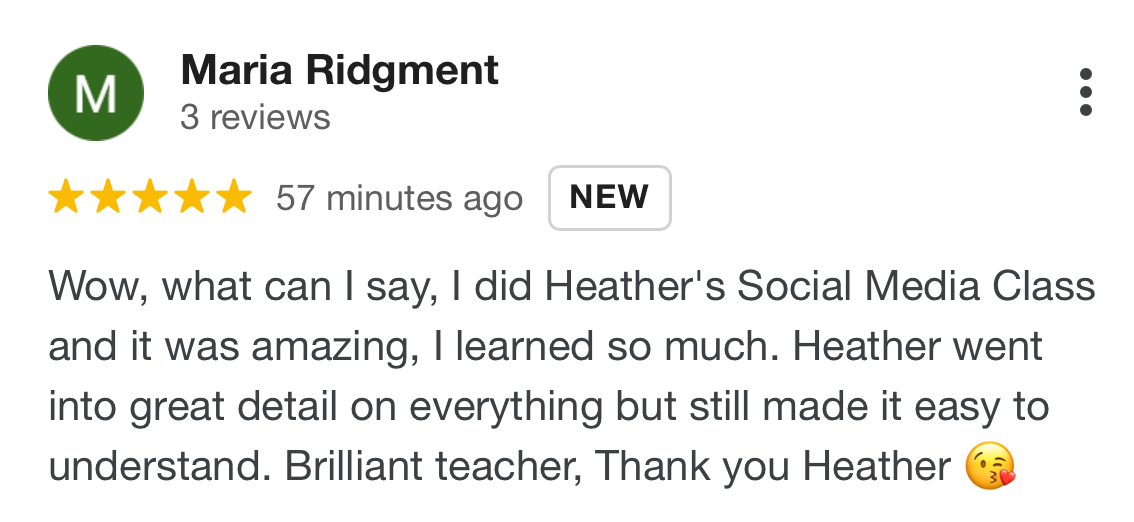Open the three-dot more options menu
Image resolution: width=1134 pixels, height=522 pixels.
1086,92
